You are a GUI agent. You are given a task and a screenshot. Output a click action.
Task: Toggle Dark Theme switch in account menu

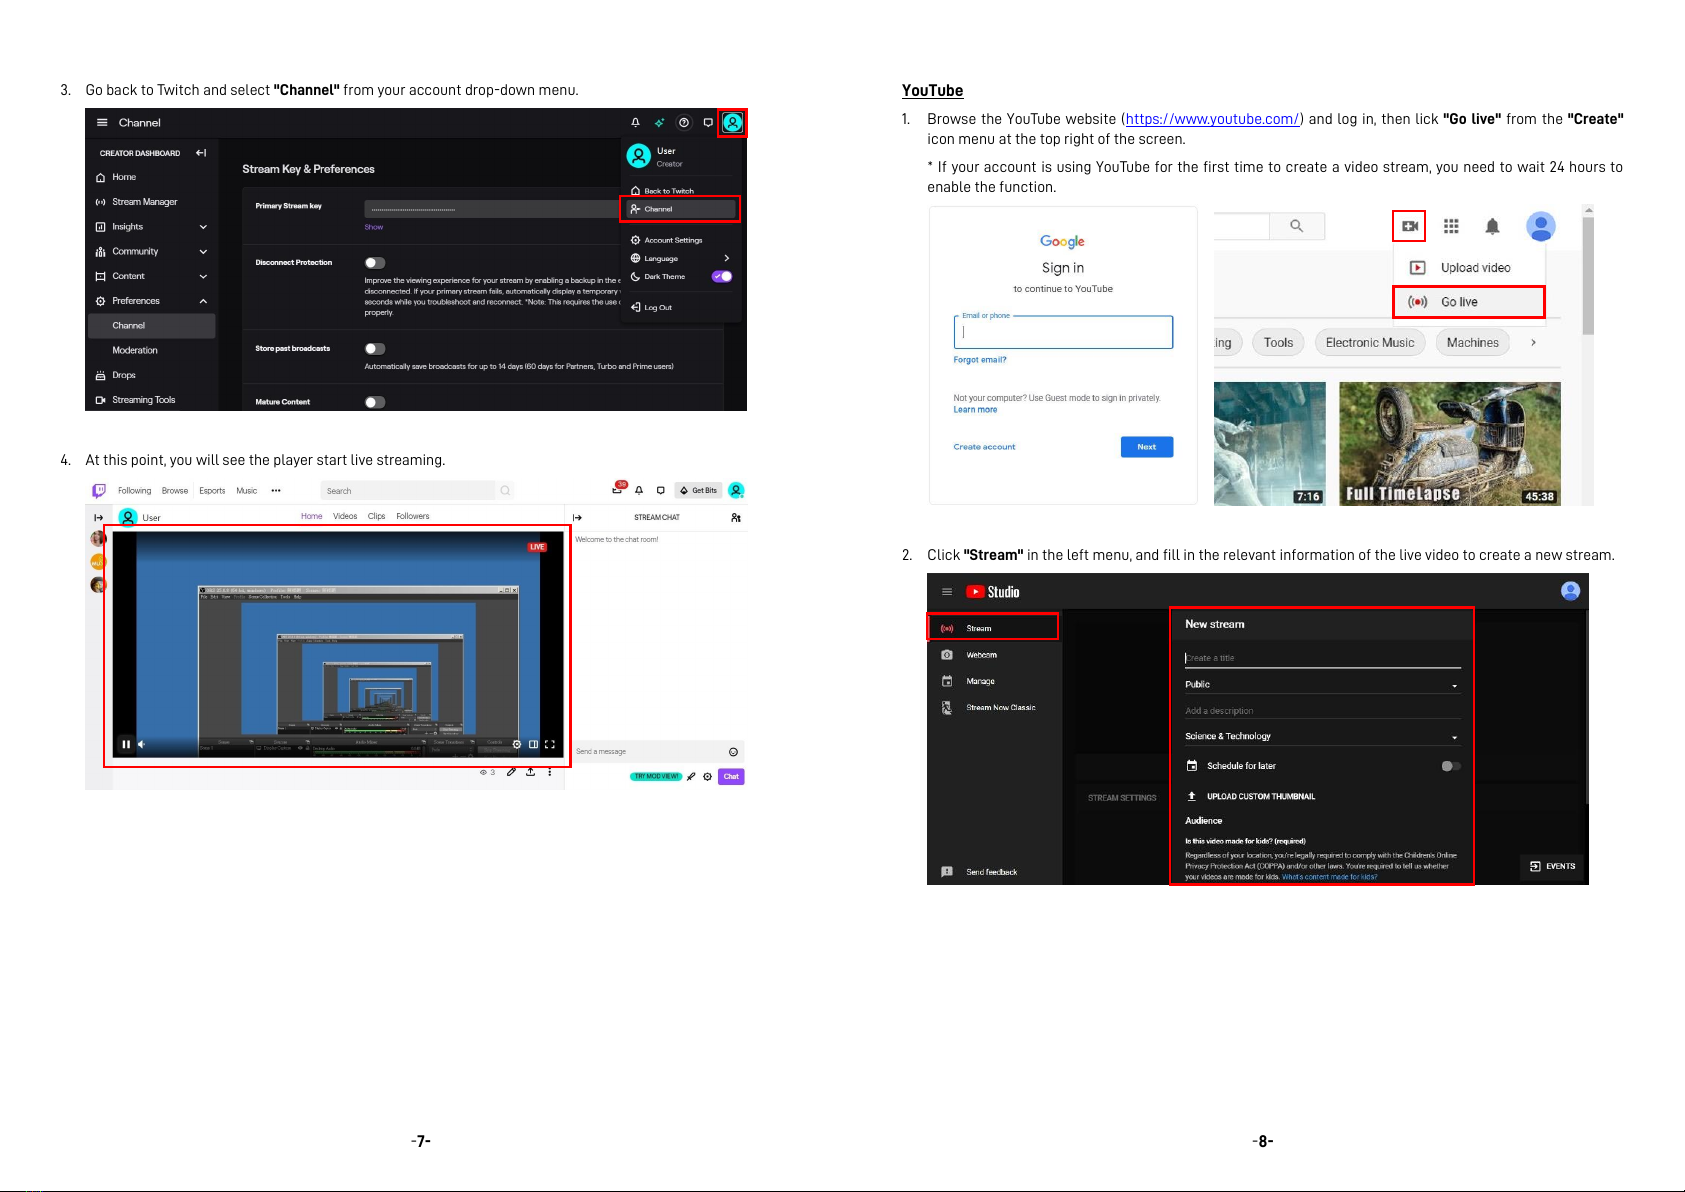[x=722, y=277]
